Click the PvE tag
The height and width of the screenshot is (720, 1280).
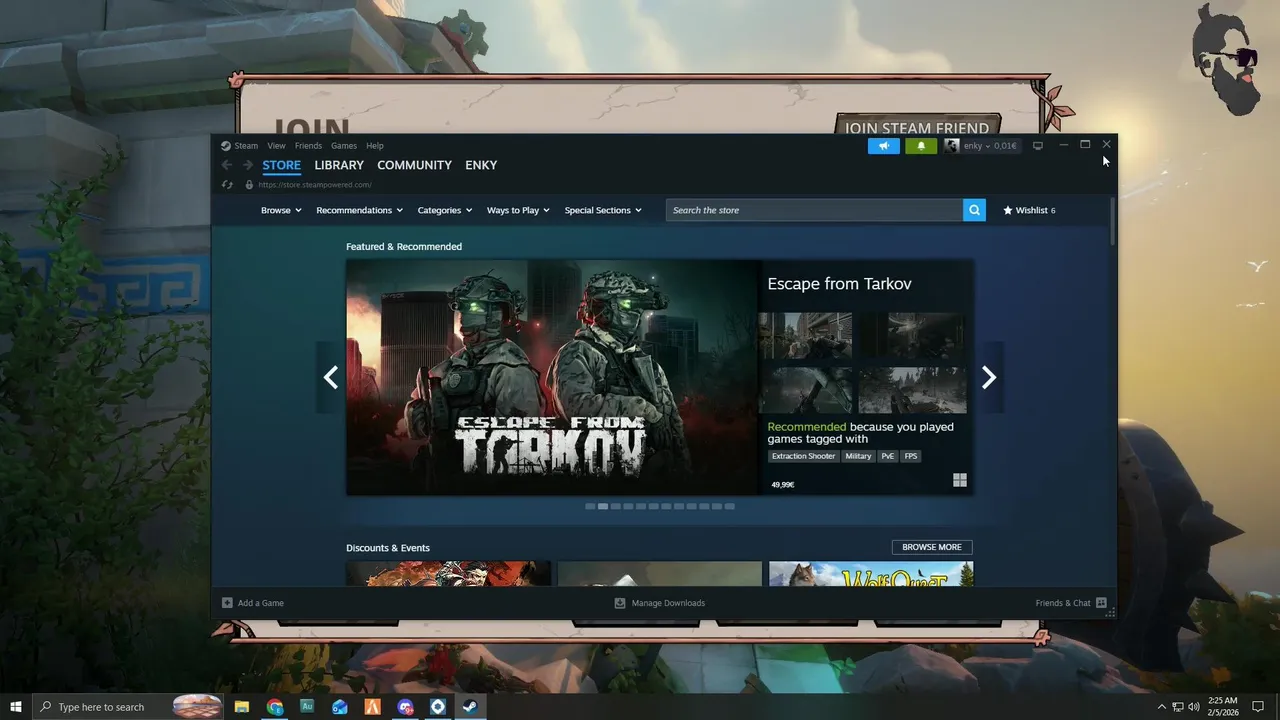pos(888,456)
